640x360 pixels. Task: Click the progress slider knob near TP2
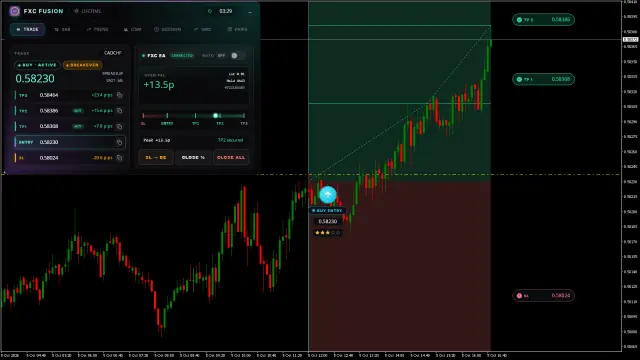coord(216,116)
